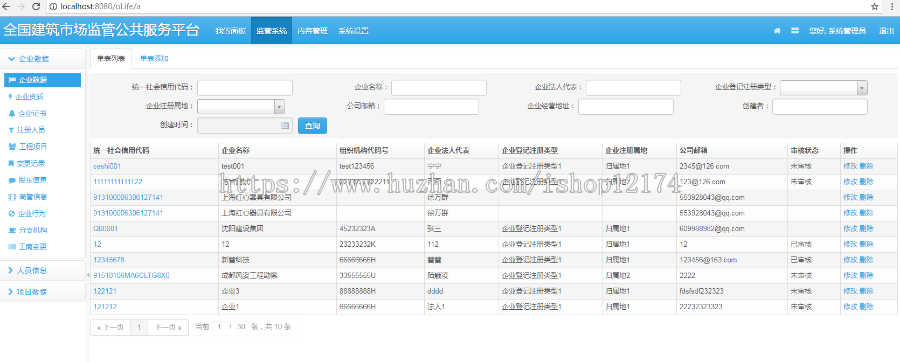Click the 统一社会信用代码 input field
Image resolution: width=900 pixels, height=362 pixels.
coord(245,88)
